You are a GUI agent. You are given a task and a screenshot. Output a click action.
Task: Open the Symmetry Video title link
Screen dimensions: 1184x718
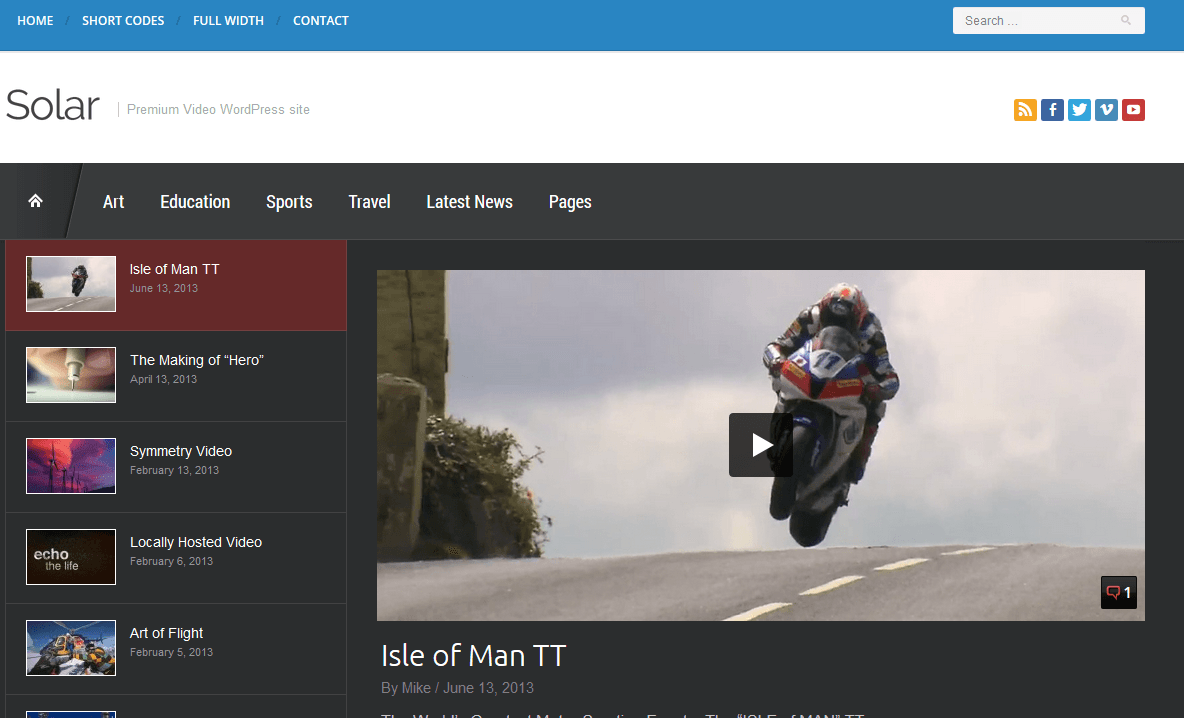pos(180,451)
